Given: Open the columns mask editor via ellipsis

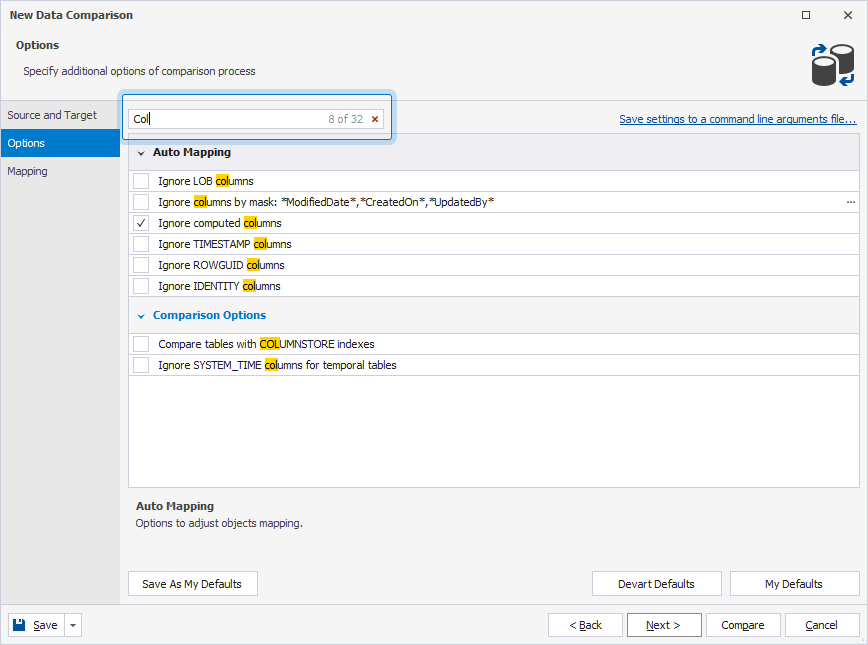Looking at the screenshot, I should [851, 202].
